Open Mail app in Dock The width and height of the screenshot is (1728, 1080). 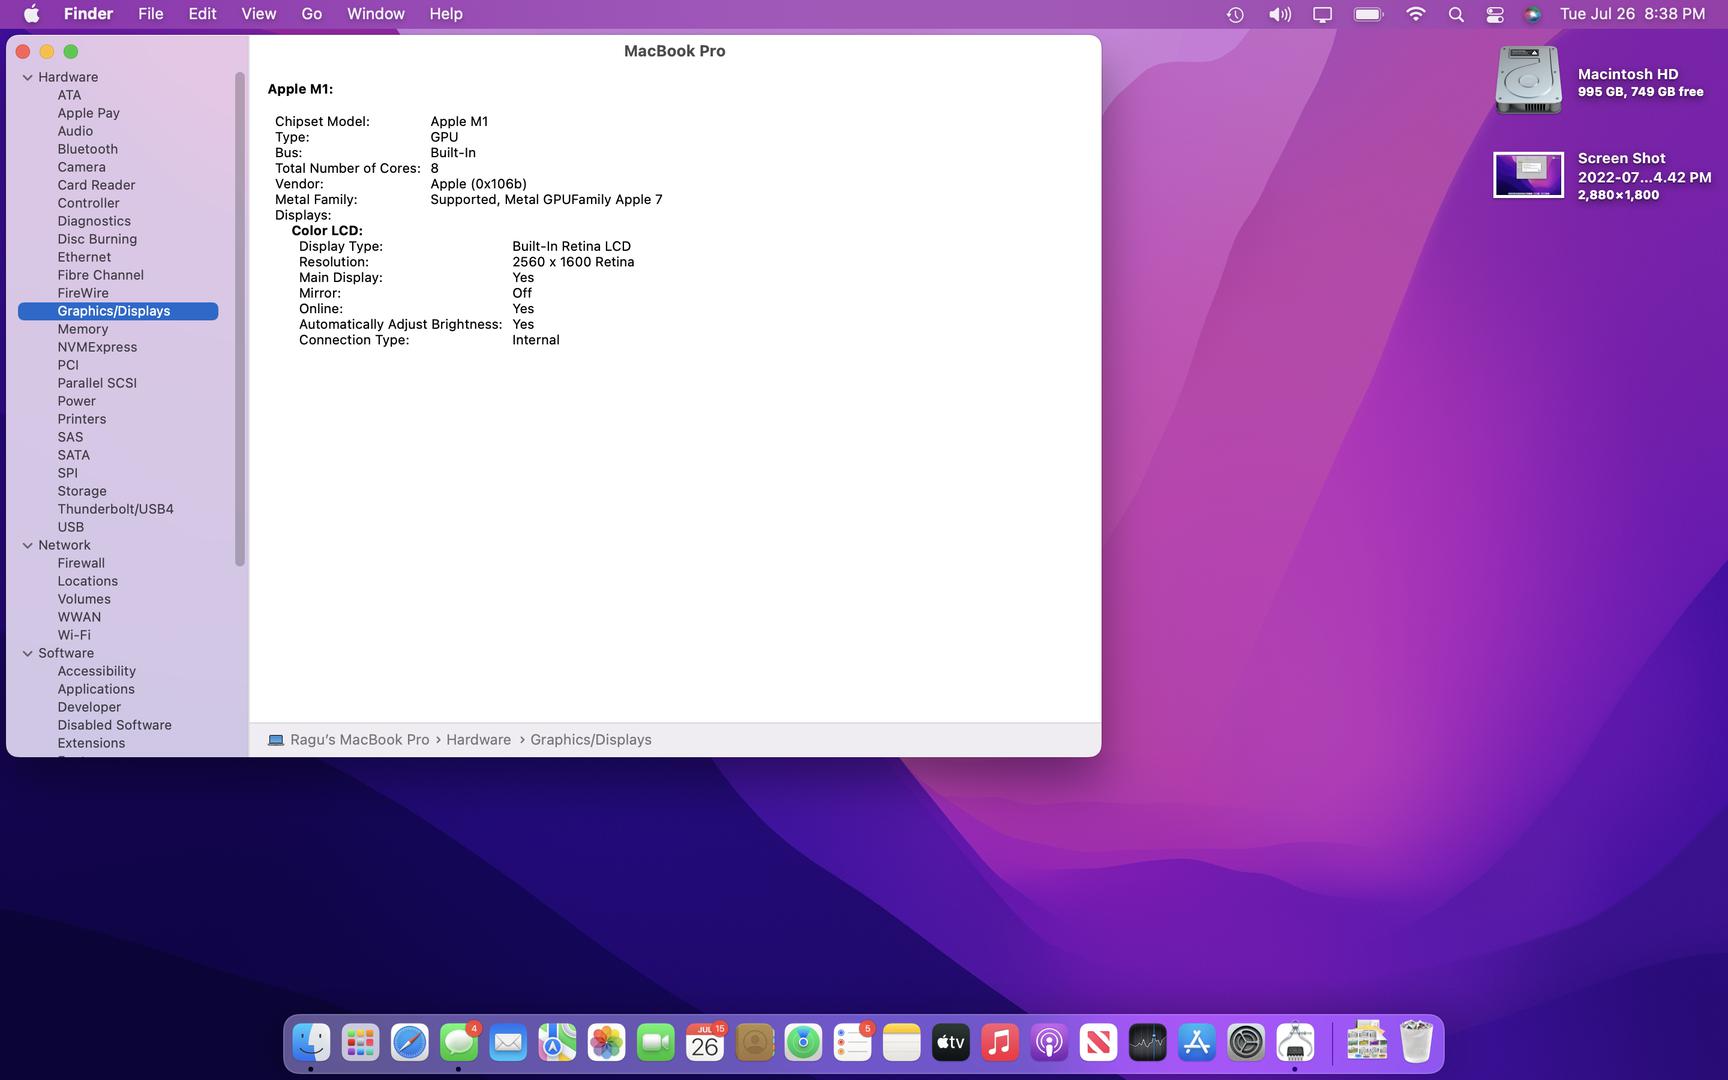(508, 1043)
